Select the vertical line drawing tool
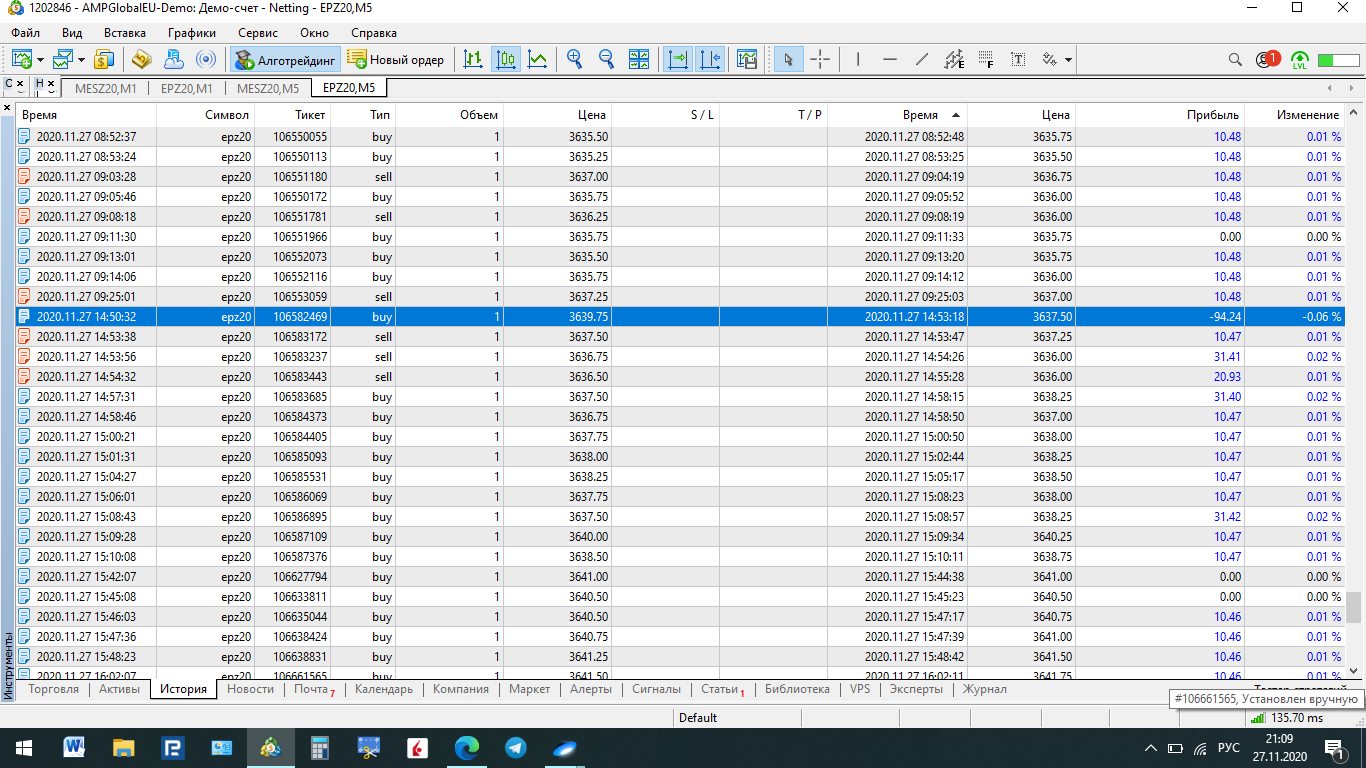Viewport: 1366px width, 768px height. 858,59
